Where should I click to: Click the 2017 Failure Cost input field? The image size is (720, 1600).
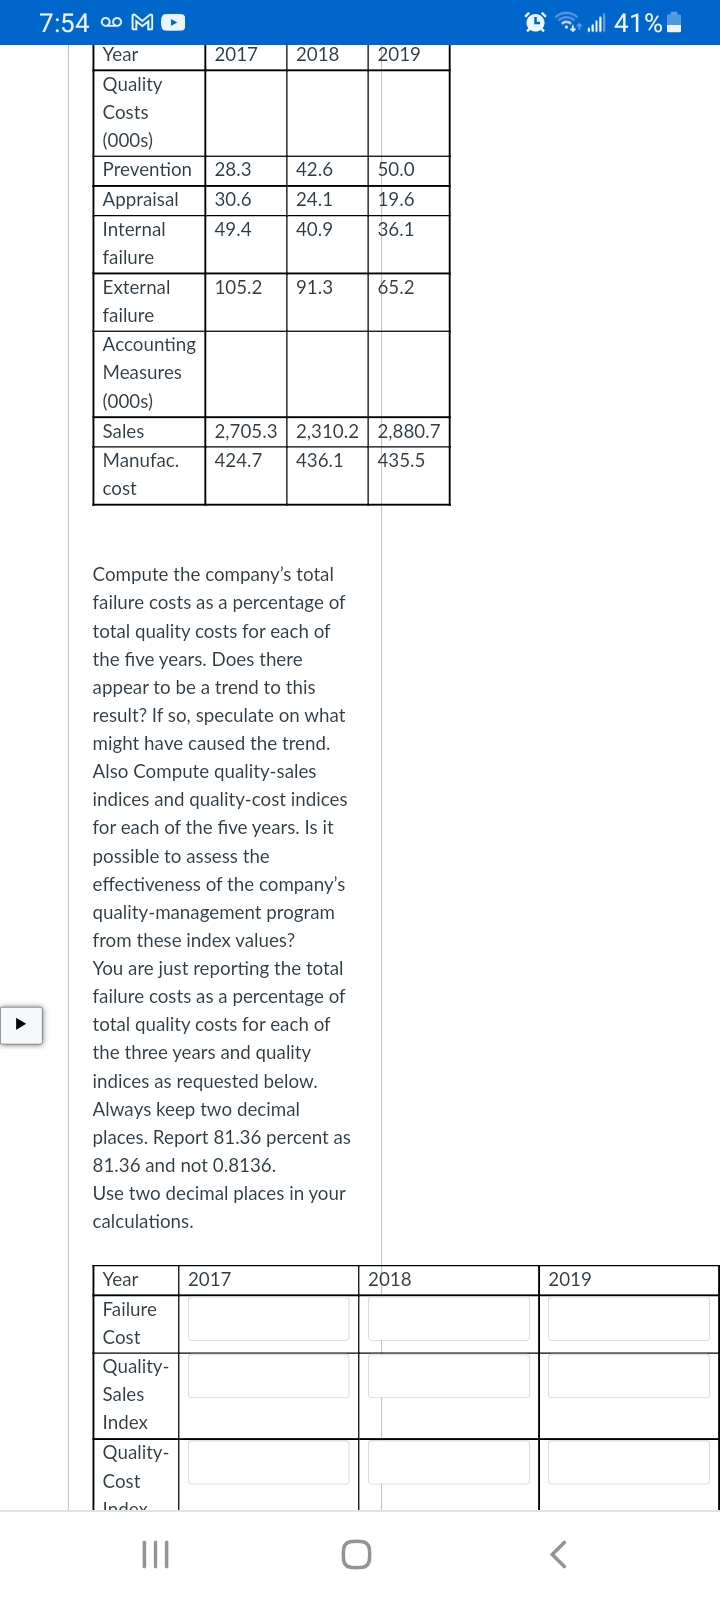(x=268, y=1318)
